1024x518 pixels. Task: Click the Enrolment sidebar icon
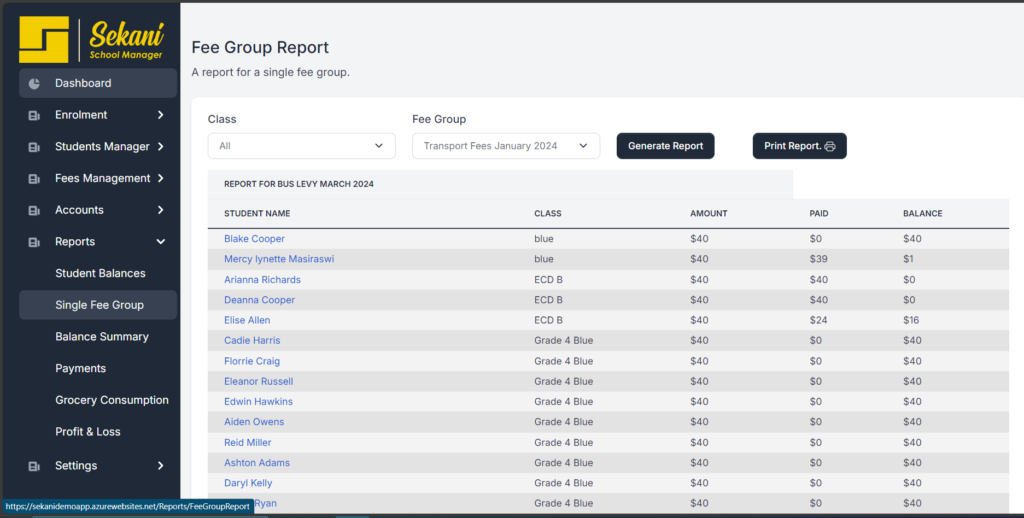coord(34,115)
